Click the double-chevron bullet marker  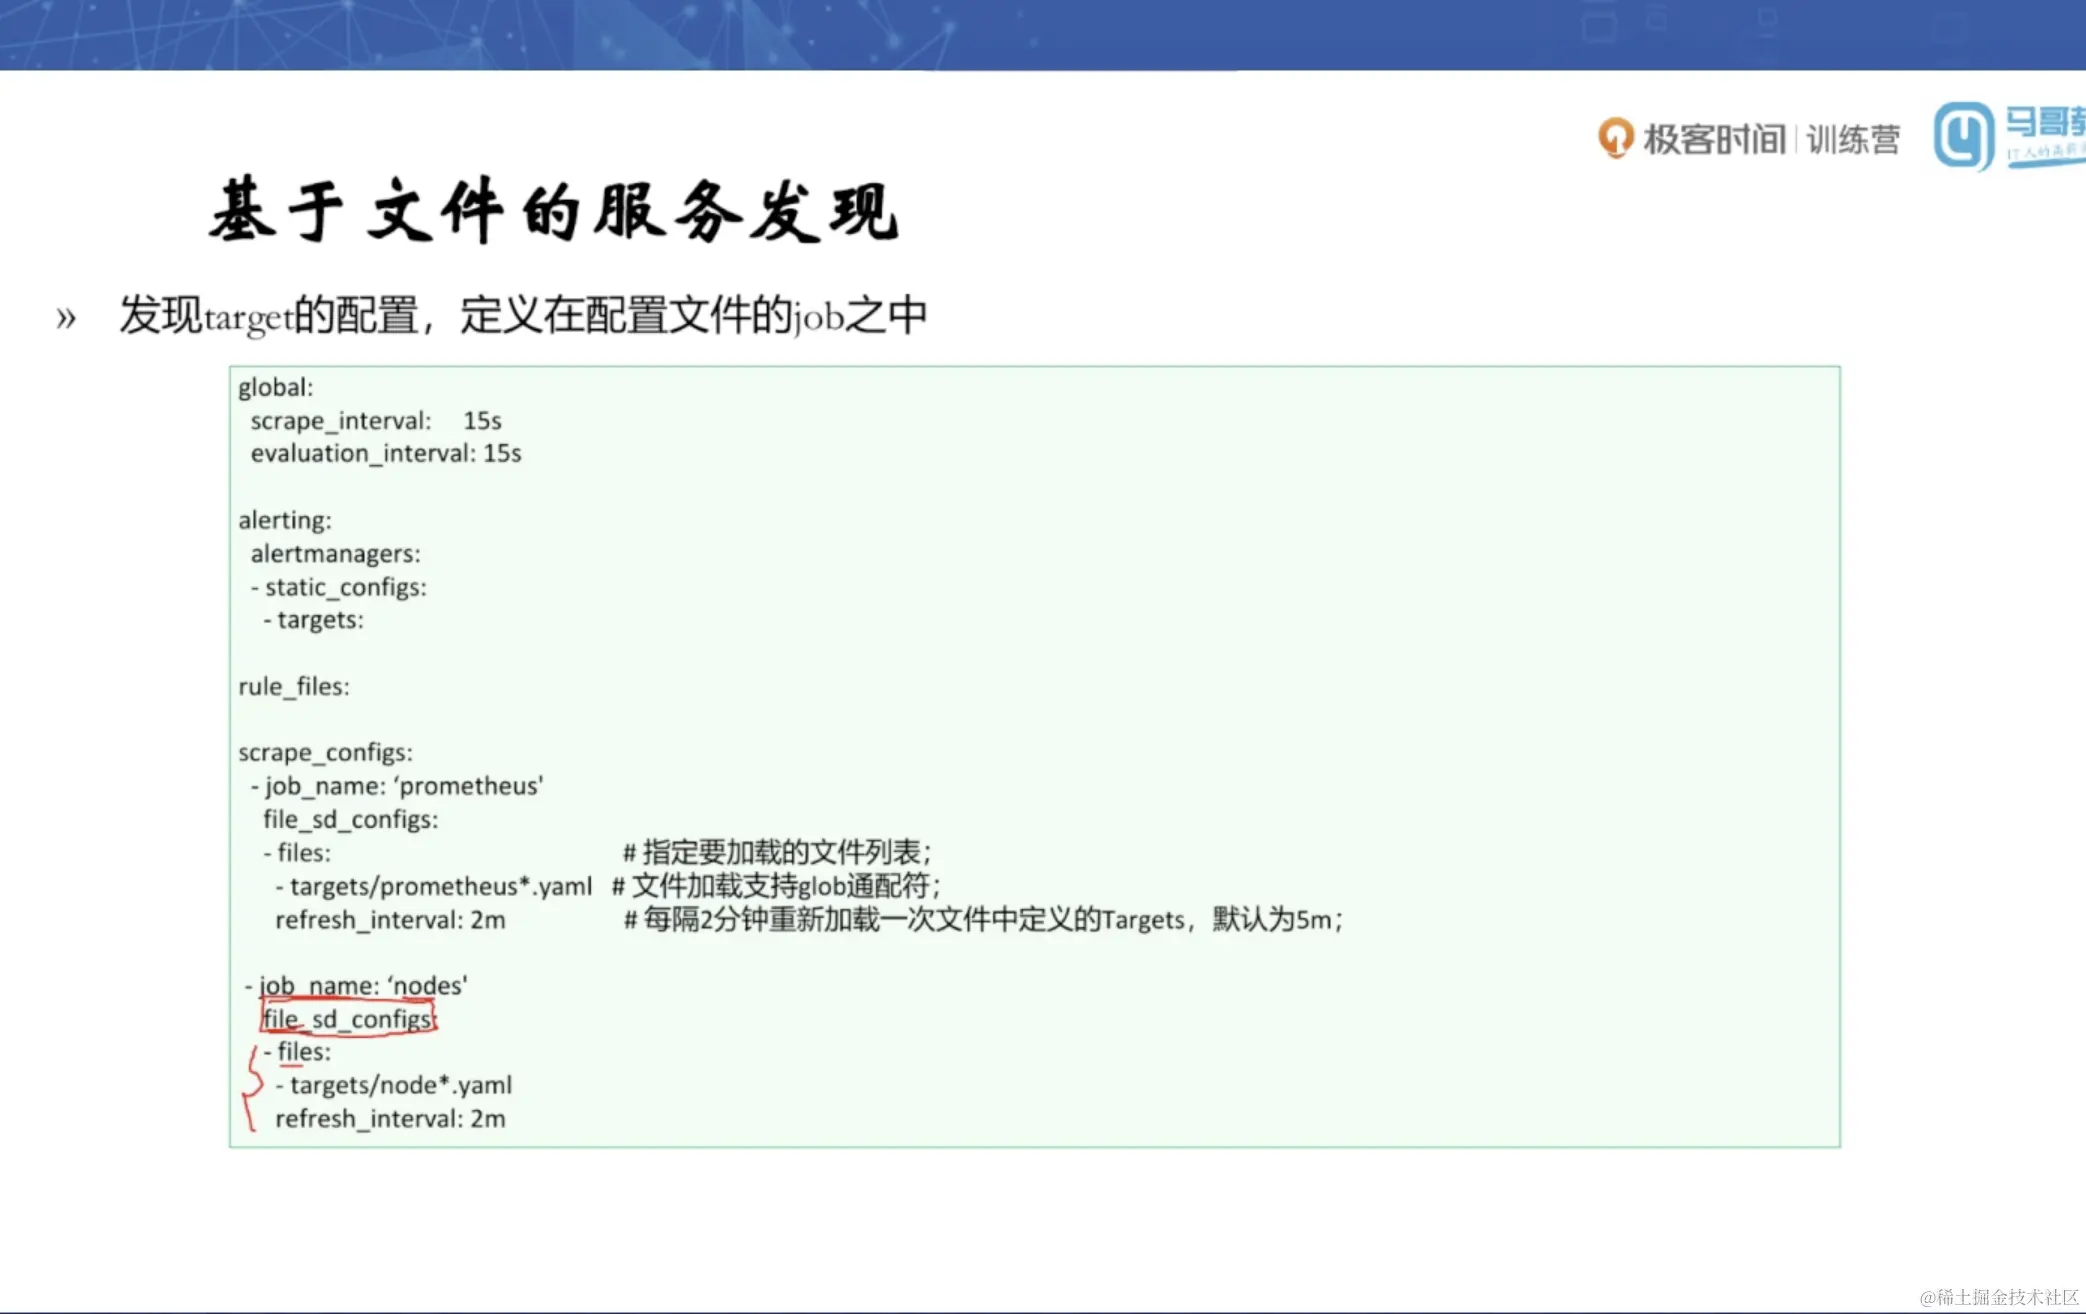66,318
